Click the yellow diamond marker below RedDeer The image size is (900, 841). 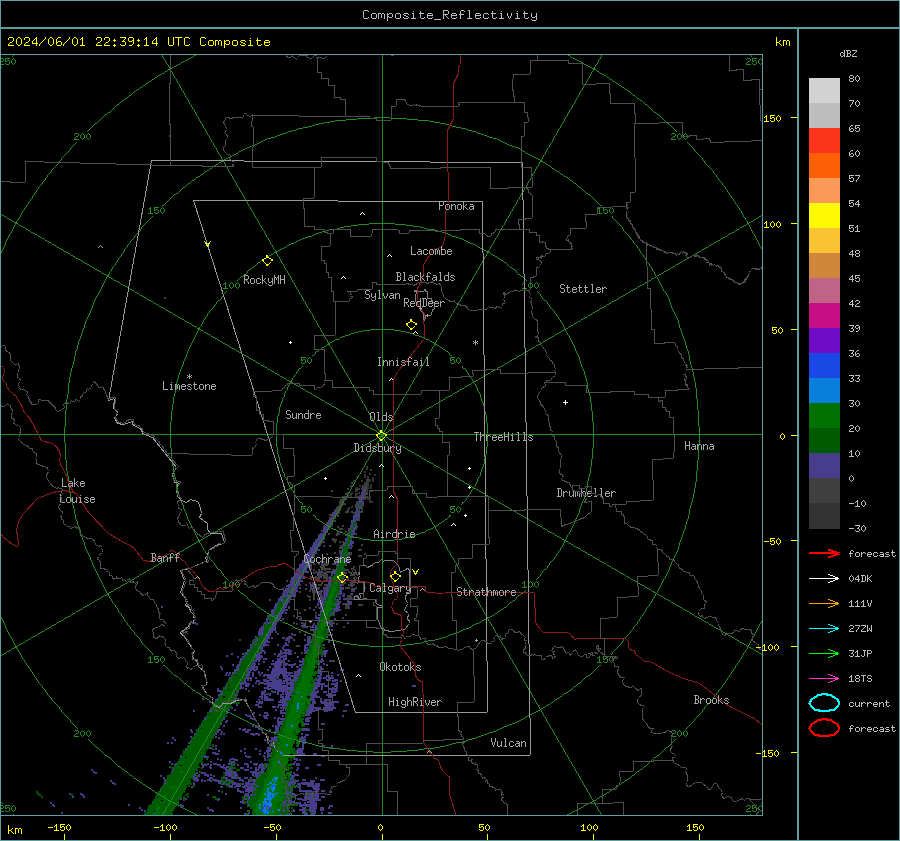[411, 325]
